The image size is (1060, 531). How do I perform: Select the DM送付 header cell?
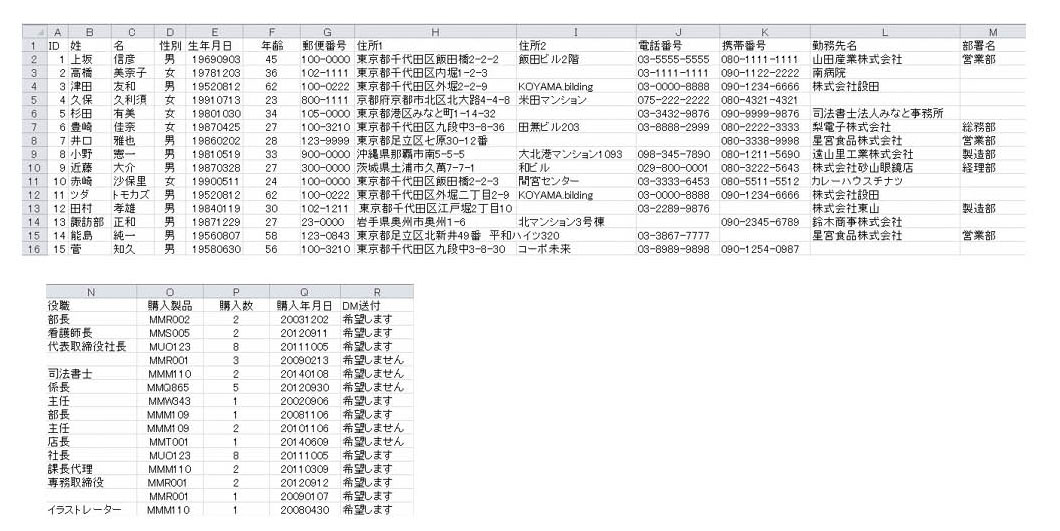click(361, 305)
